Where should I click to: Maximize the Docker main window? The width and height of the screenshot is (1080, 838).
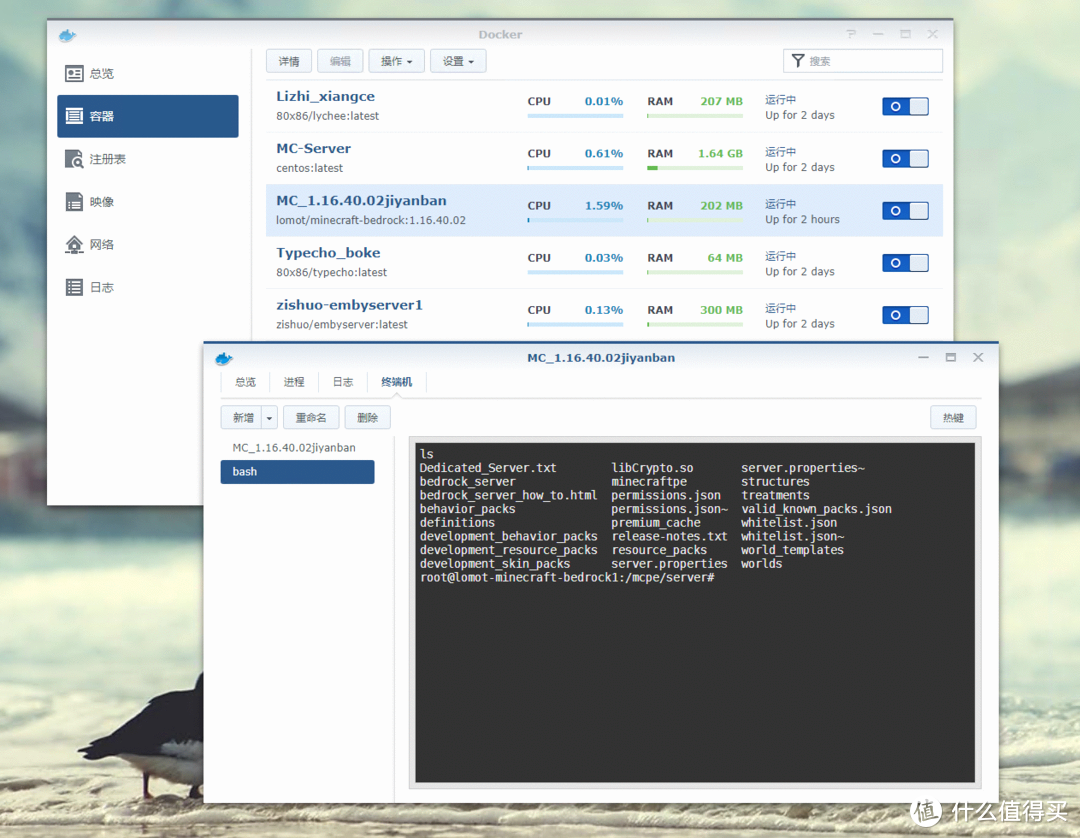pos(905,34)
